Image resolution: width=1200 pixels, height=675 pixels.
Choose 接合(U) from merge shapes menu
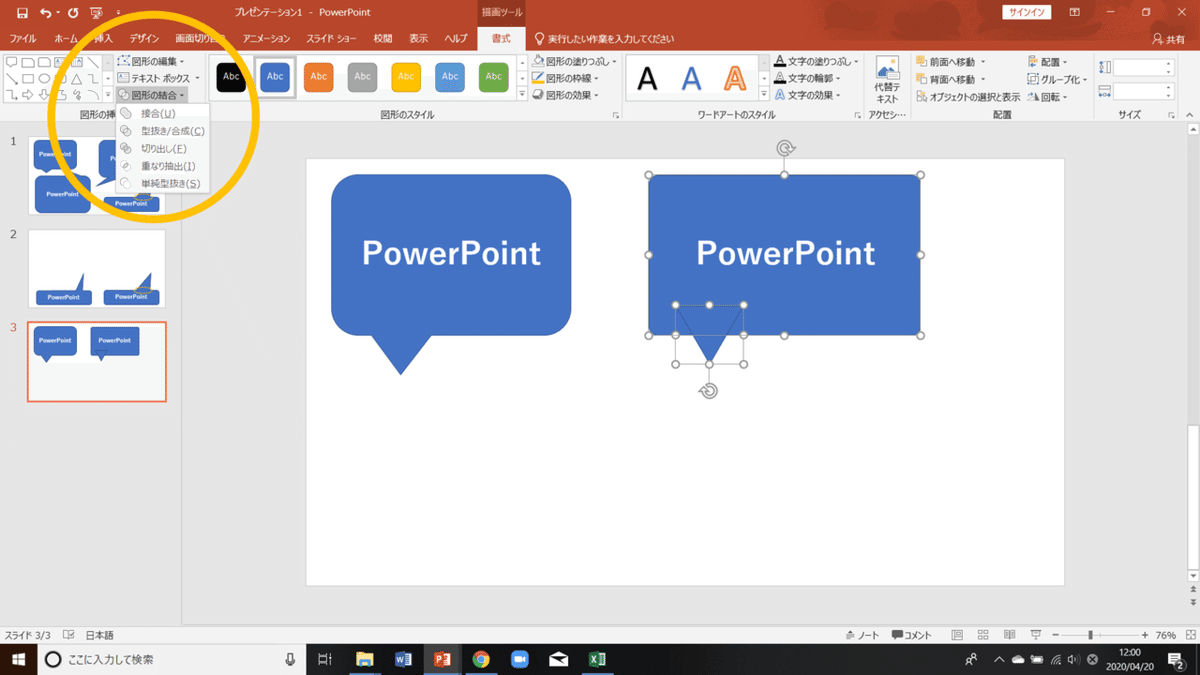tap(162, 113)
